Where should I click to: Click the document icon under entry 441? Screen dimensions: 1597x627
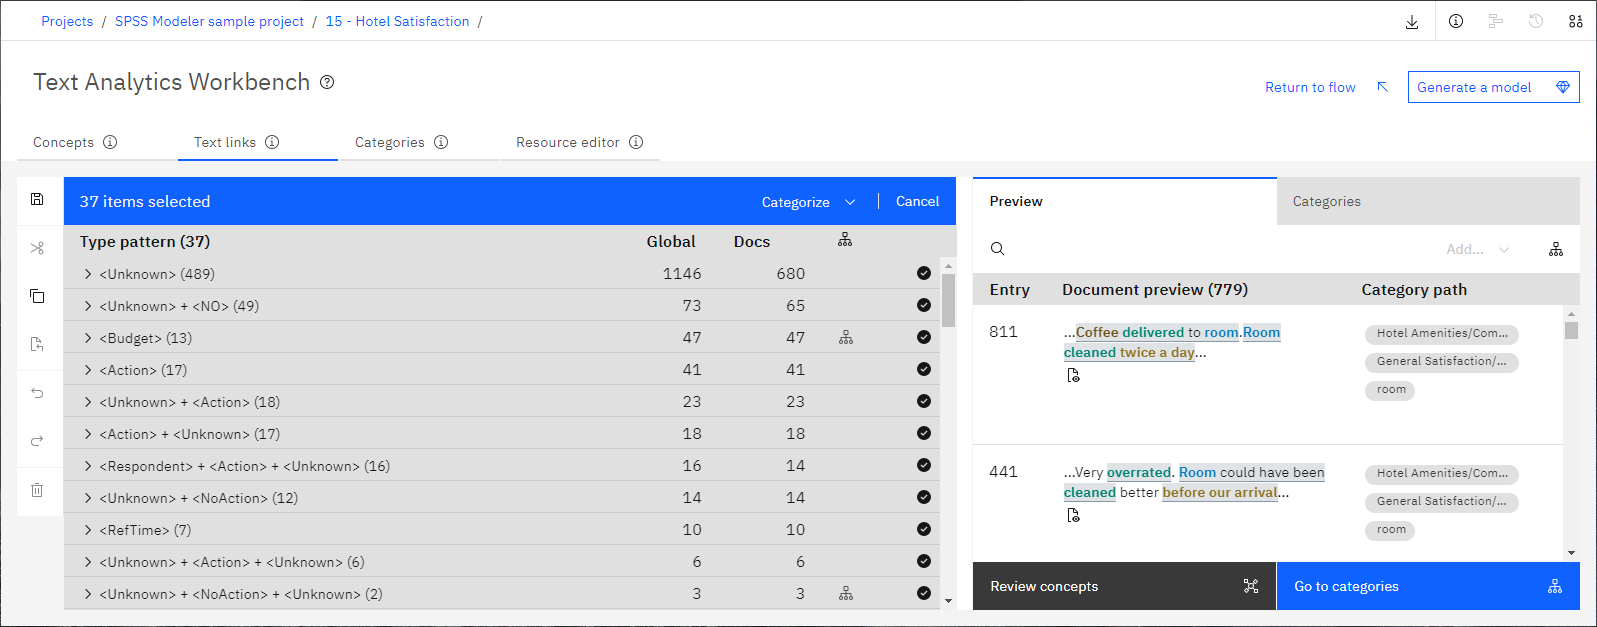pos(1073,515)
